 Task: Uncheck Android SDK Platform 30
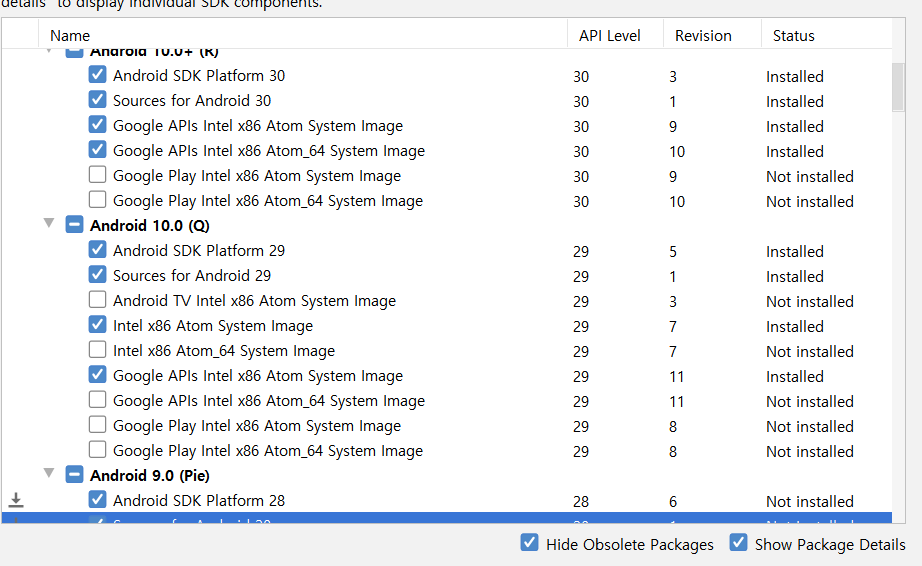click(x=98, y=75)
